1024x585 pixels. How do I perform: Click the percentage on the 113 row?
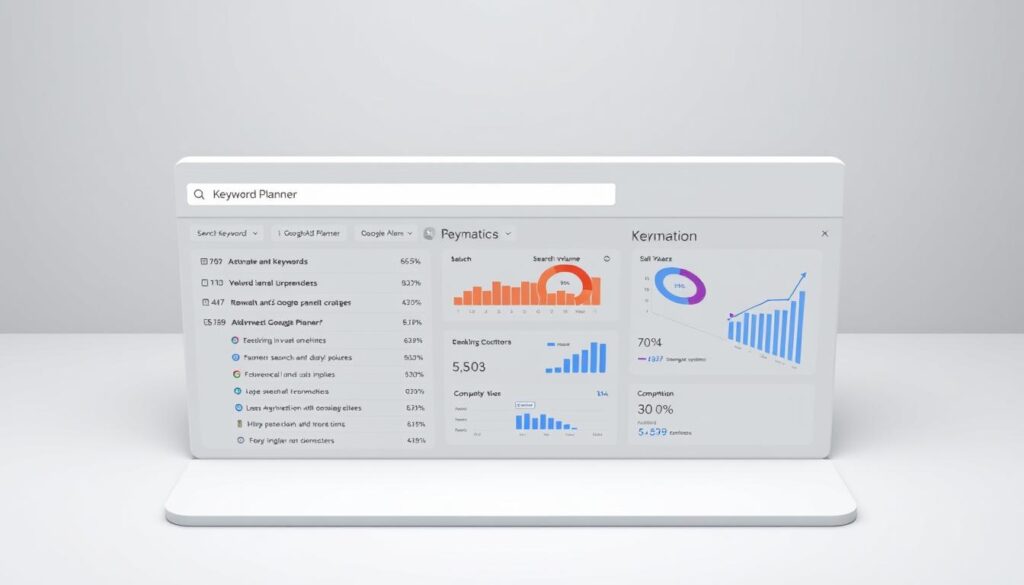pos(411,283)
